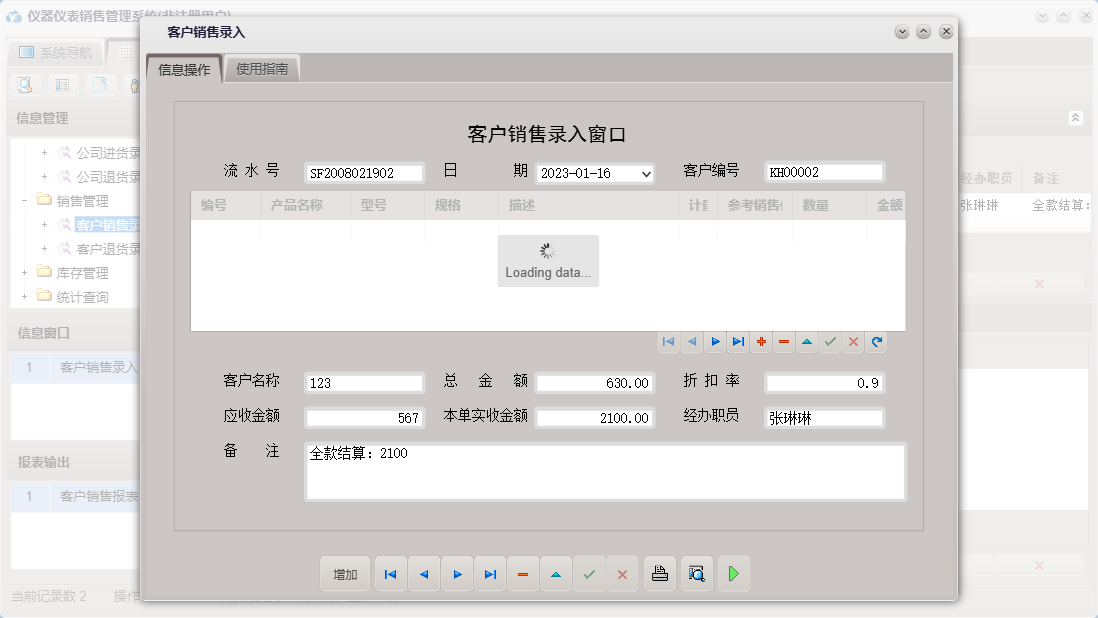This screenshot has width=1098, height=618.
Task: Click inside the 客户名称 input field
Action: (363, 382)
